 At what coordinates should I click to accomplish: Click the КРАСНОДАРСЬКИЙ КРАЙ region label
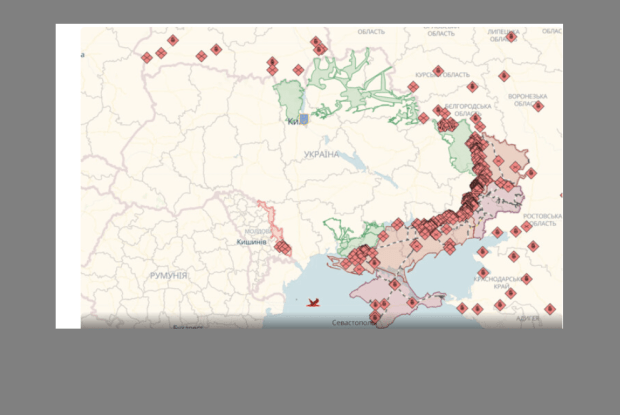[x=503, y=283]
